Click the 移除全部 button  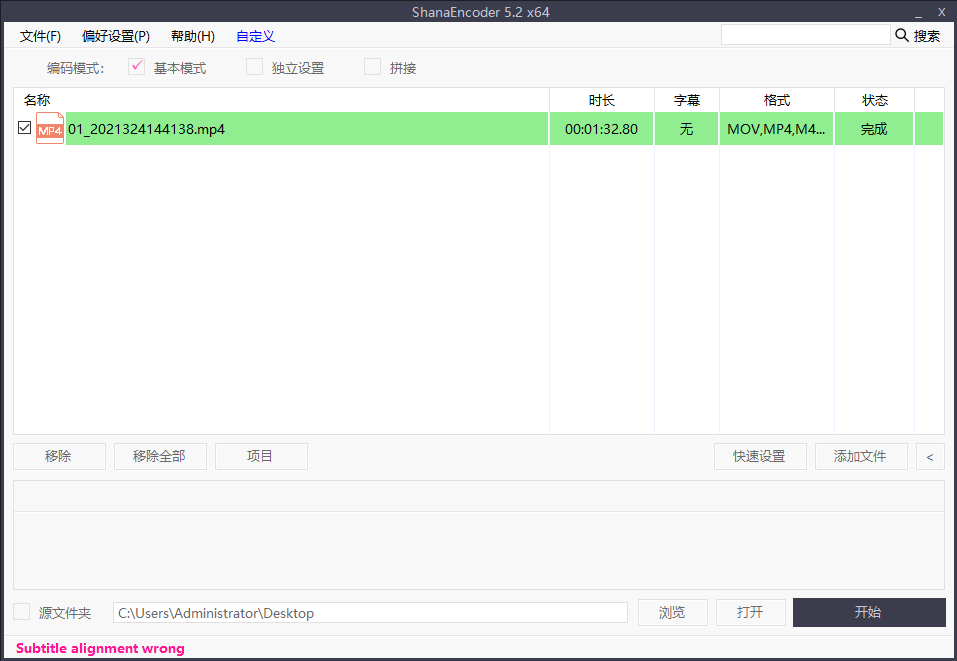tap(160, 457)
